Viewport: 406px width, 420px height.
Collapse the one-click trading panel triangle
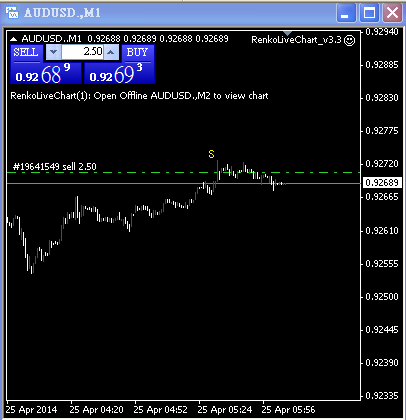(x=13, y=39)
